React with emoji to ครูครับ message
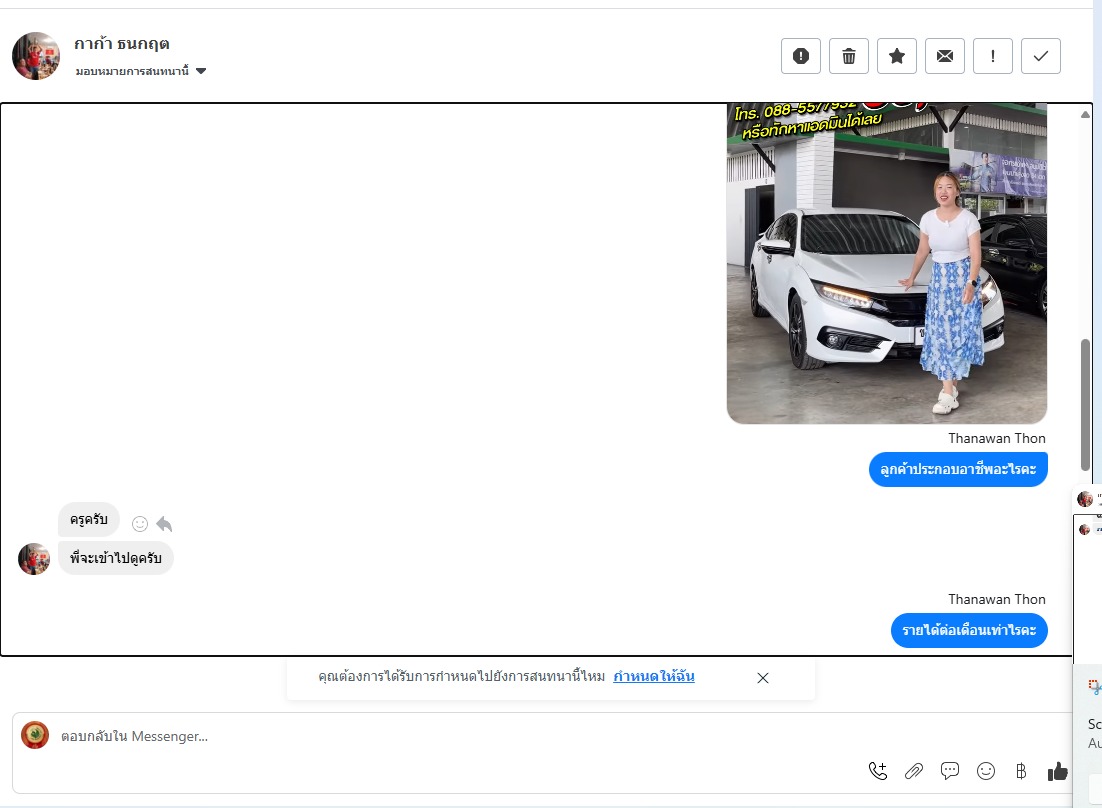 click(140, 524)
